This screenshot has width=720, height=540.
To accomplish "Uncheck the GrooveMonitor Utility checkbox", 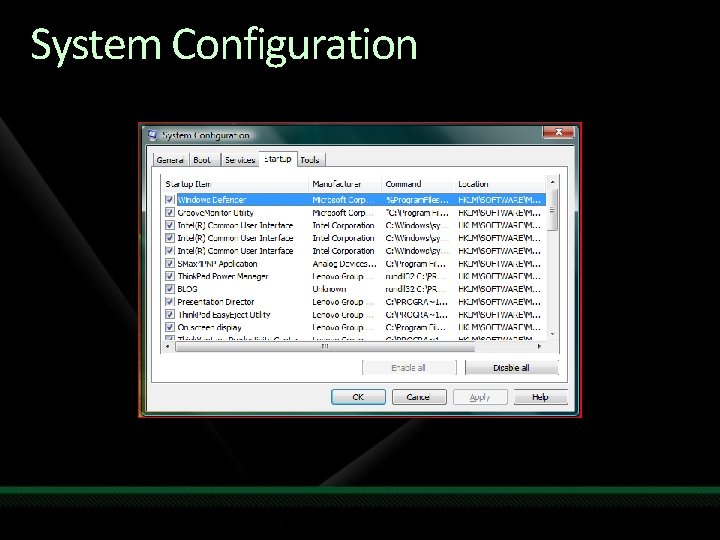I will tap(169, 213).
